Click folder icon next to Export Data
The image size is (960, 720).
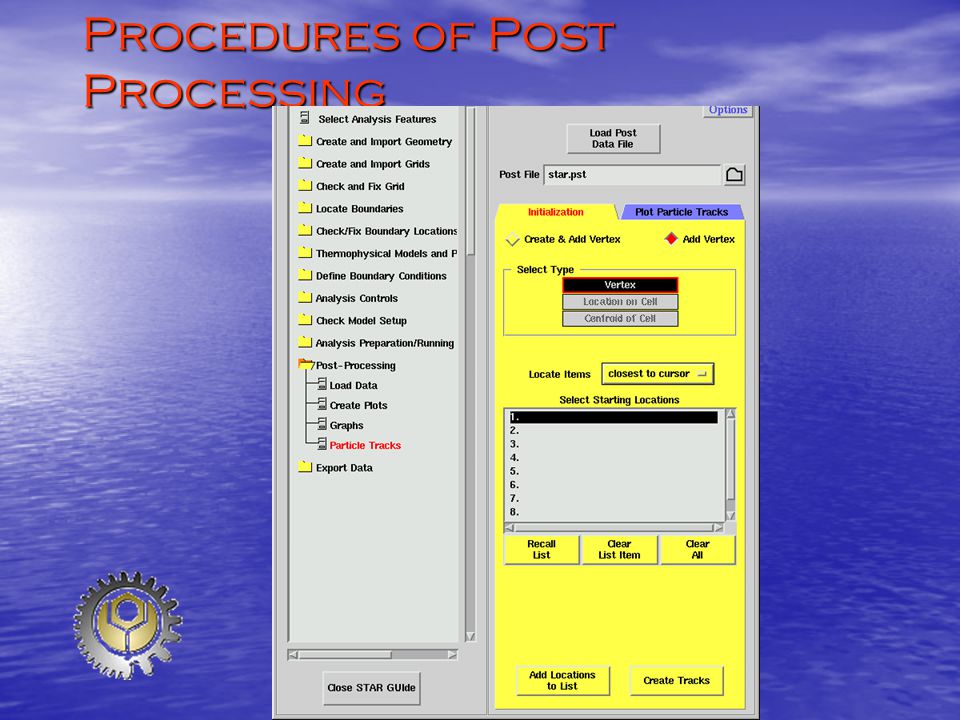(305, 467)
